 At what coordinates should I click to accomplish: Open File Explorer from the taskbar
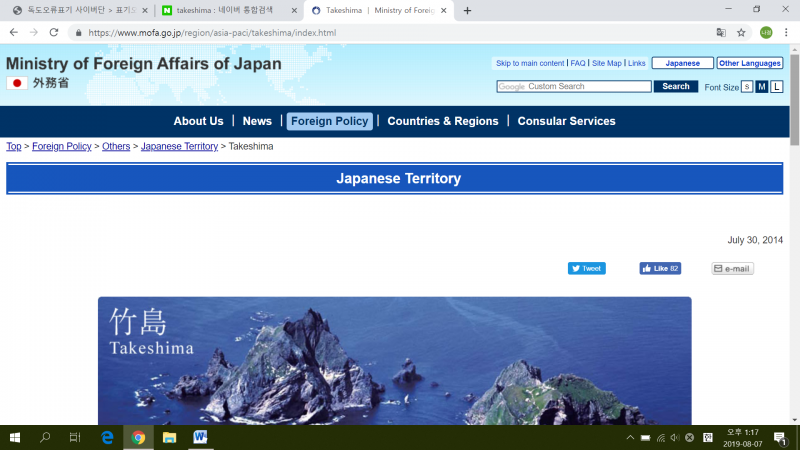[169, 437]
